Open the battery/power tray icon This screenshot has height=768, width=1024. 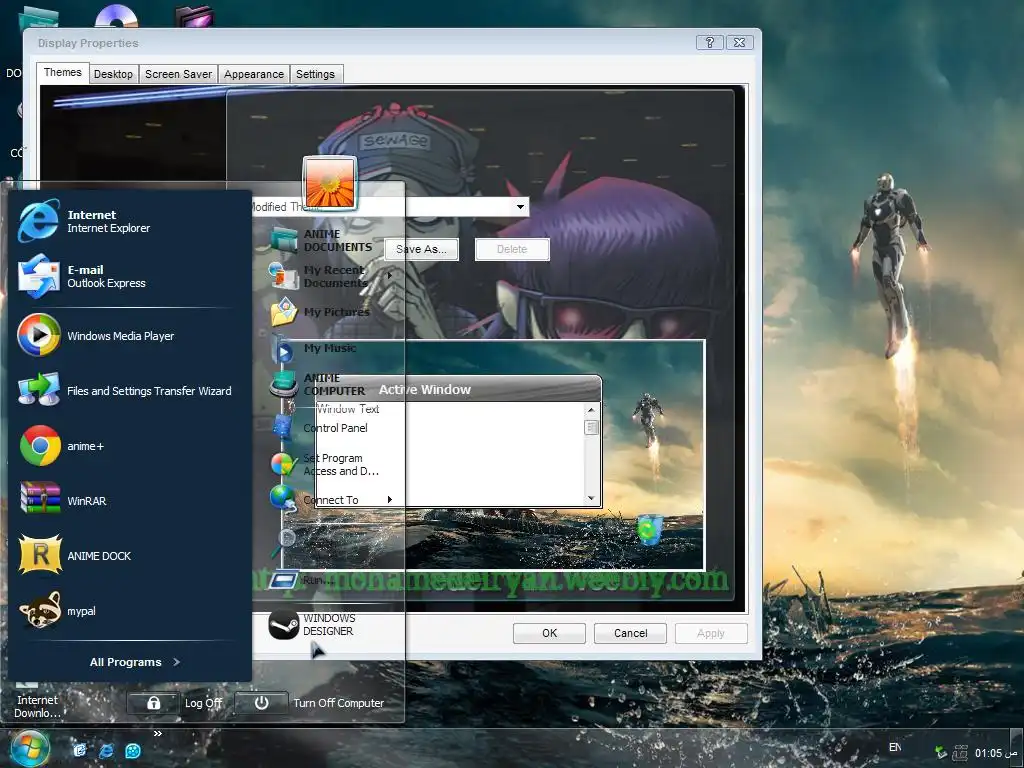coord(960,752)
